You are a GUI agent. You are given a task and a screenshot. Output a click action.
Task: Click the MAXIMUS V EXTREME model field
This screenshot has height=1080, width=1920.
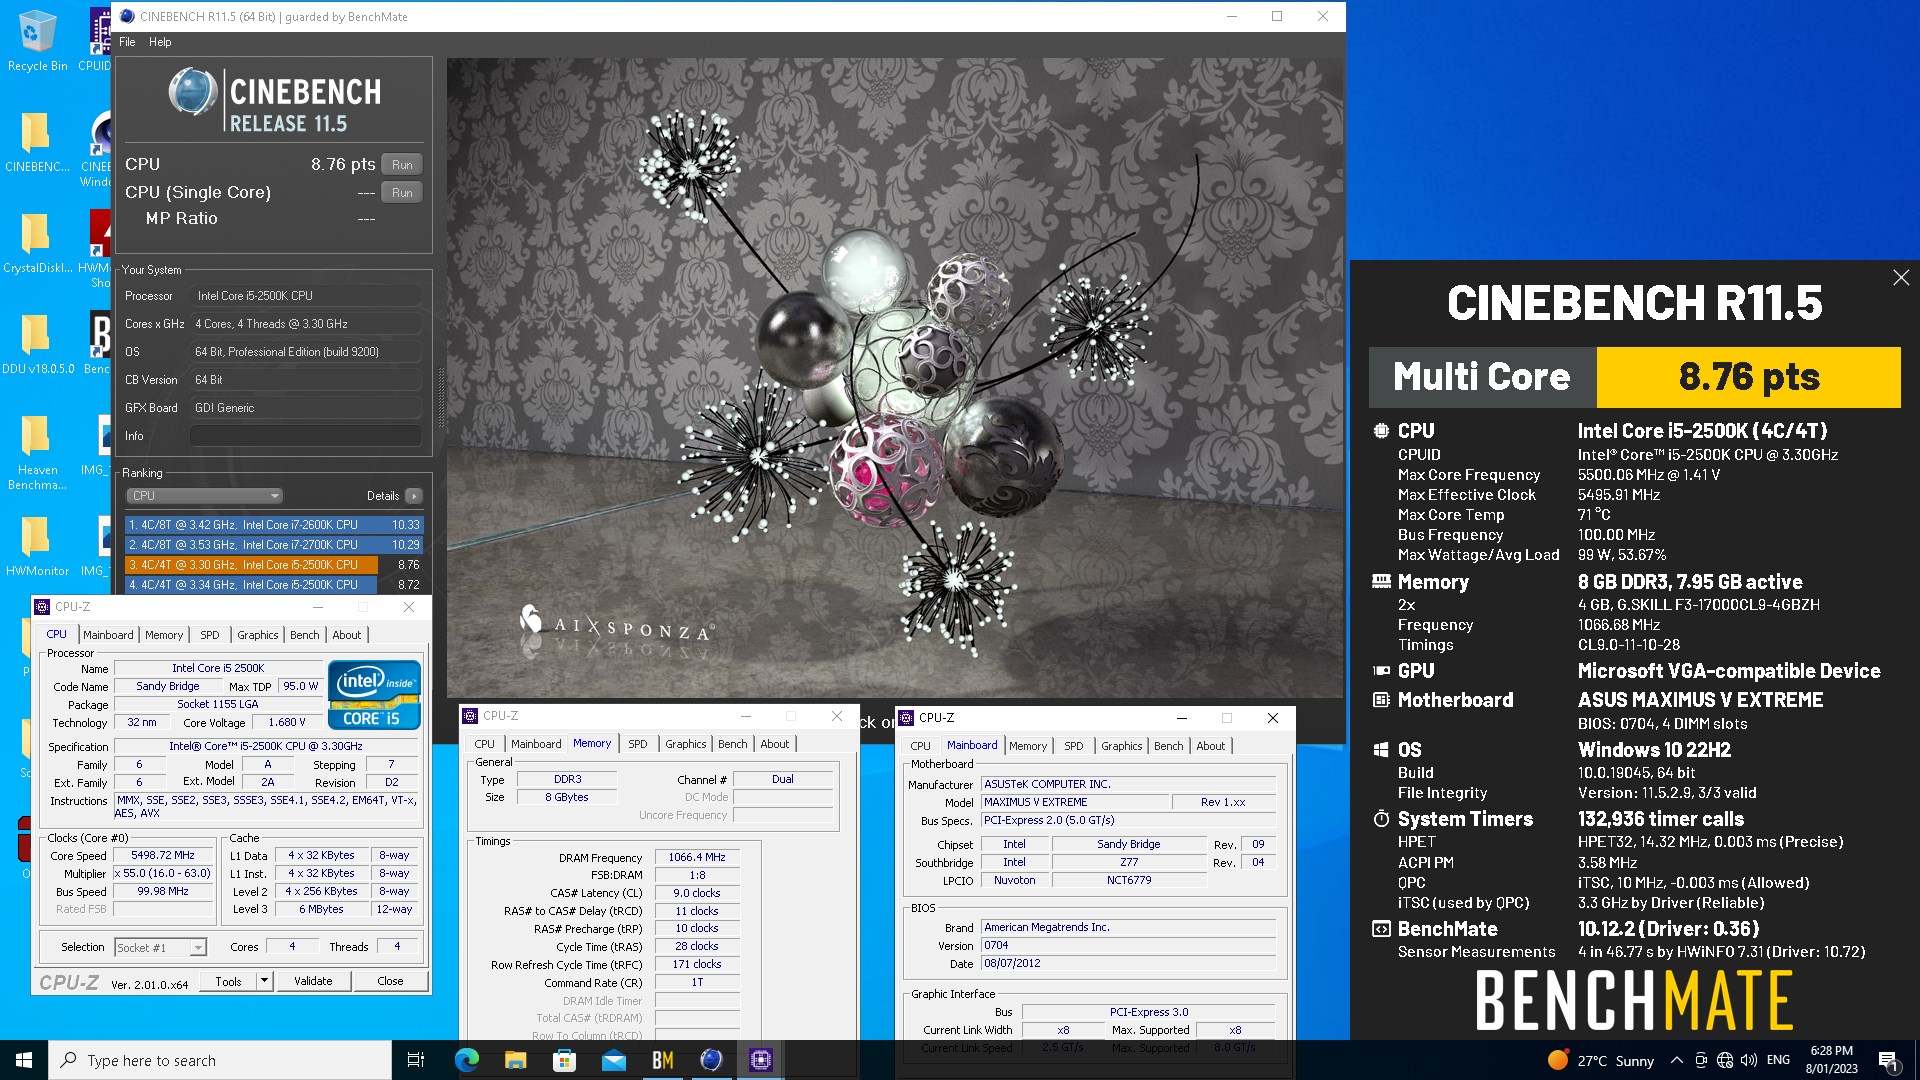pyautogui.click(x=1075, y=802)
